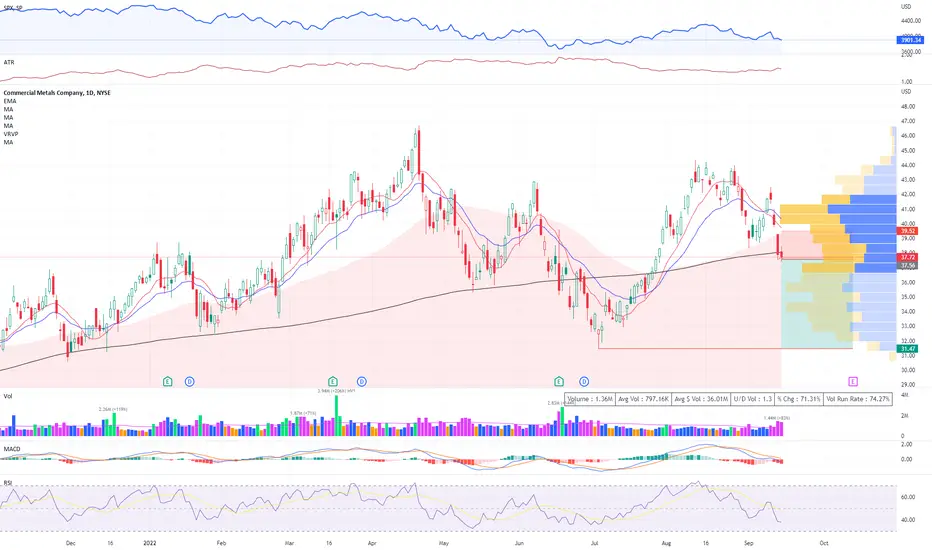This screenshot has width=932, height=550.
Task: Click the SPX price label 3901.34
Action: 909,40
